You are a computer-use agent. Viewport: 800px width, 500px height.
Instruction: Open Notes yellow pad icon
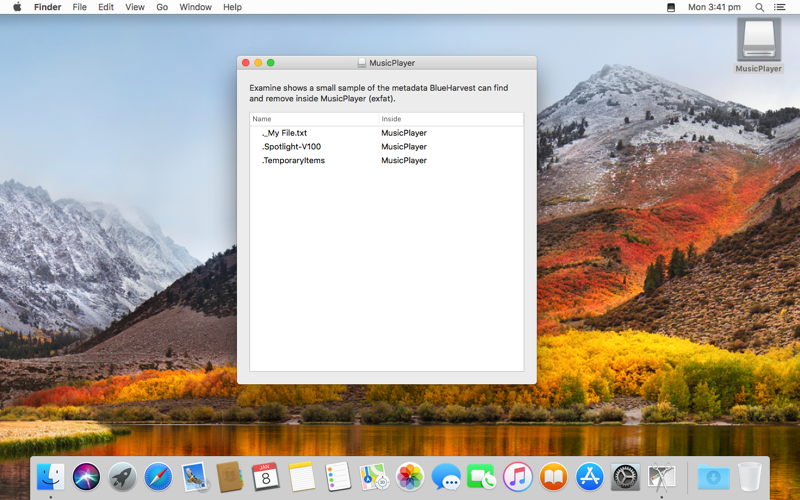[302, 477]
